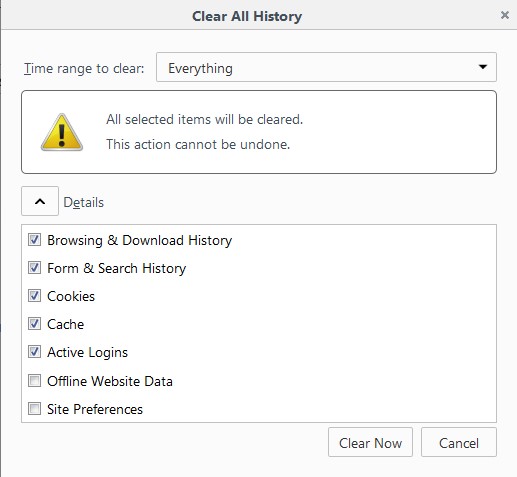Viewport: 517px width, 477px height.
Task: Toggle the Cookies checkbox
Action: (x=34, y=296)
